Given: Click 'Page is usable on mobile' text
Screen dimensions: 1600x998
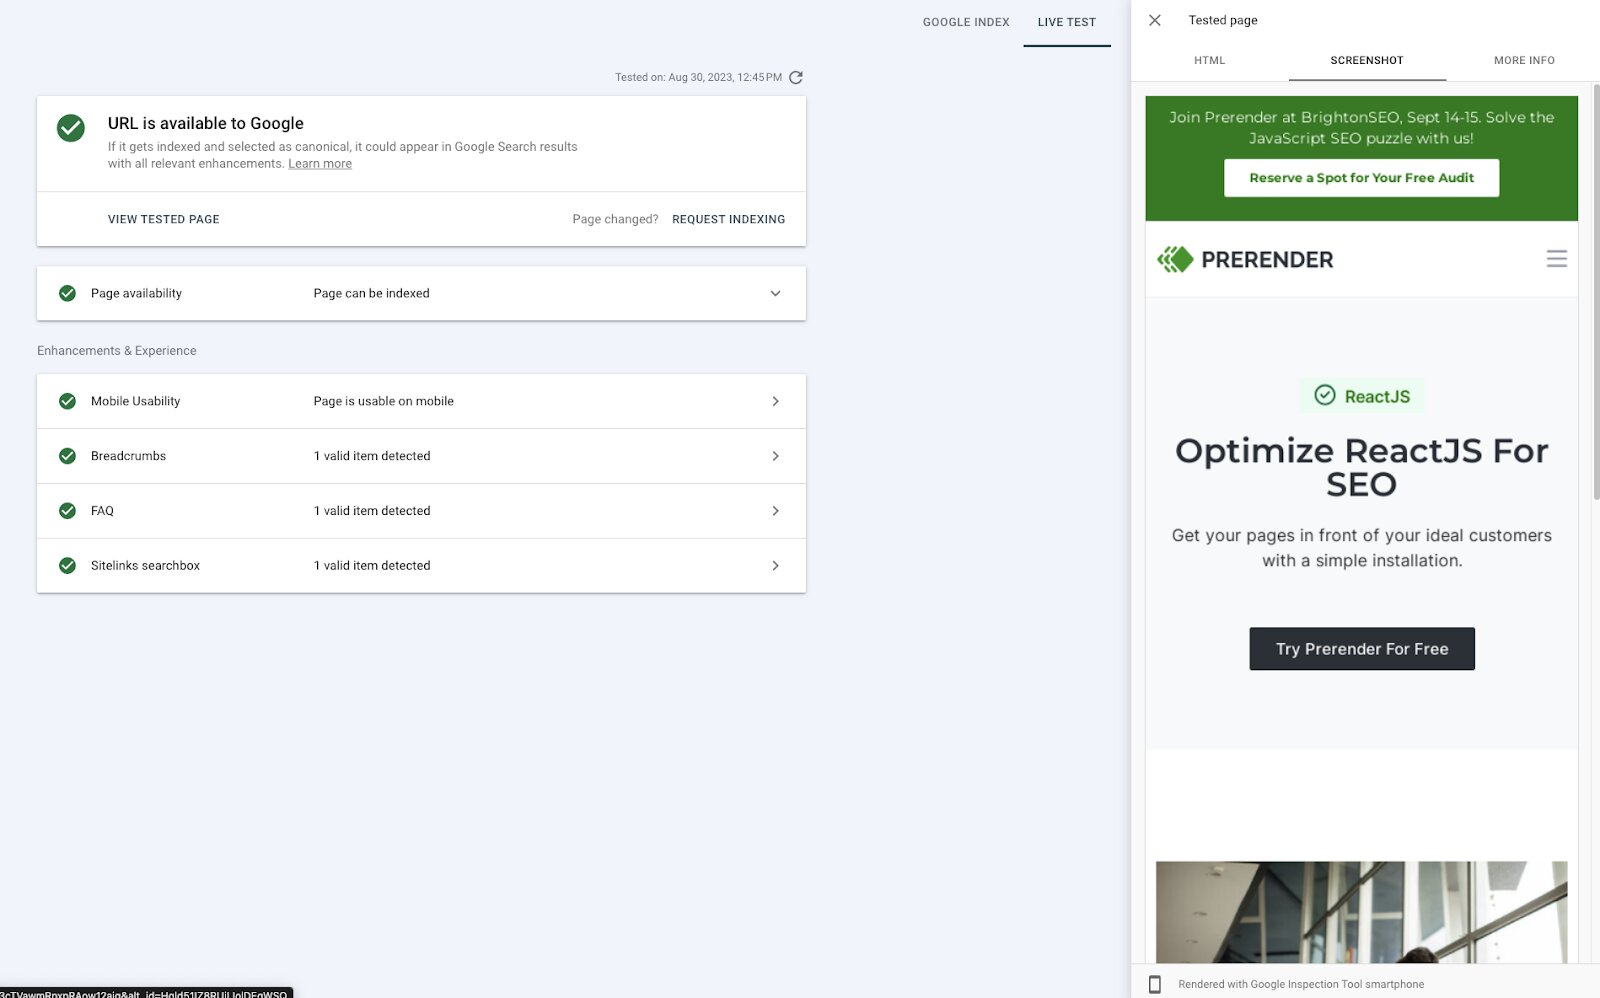Looking at the screenshot, I should pyautogui.click(x=383, y=401).
